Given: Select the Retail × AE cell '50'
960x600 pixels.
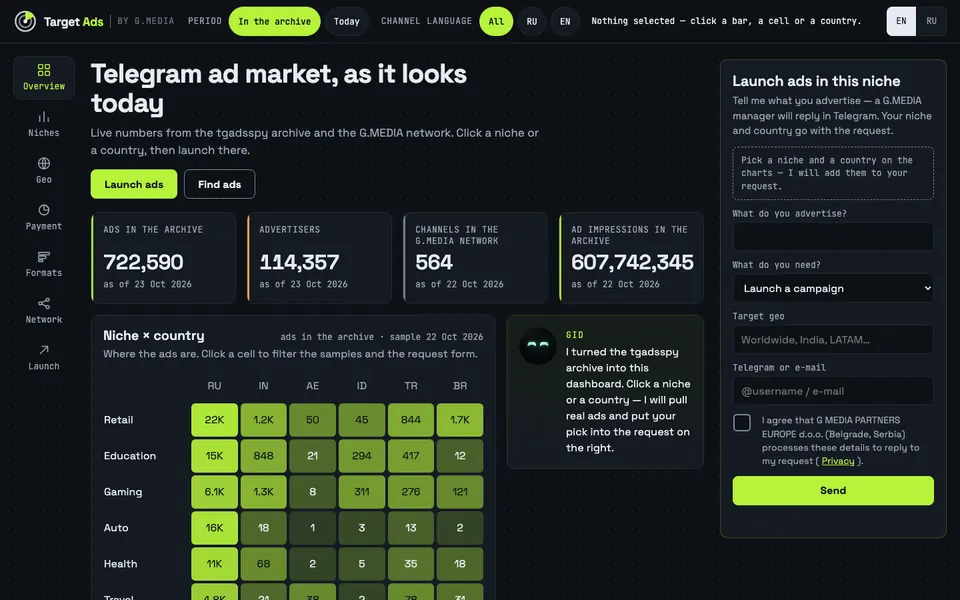Looking at the screenshot, I should coord(313,420).
